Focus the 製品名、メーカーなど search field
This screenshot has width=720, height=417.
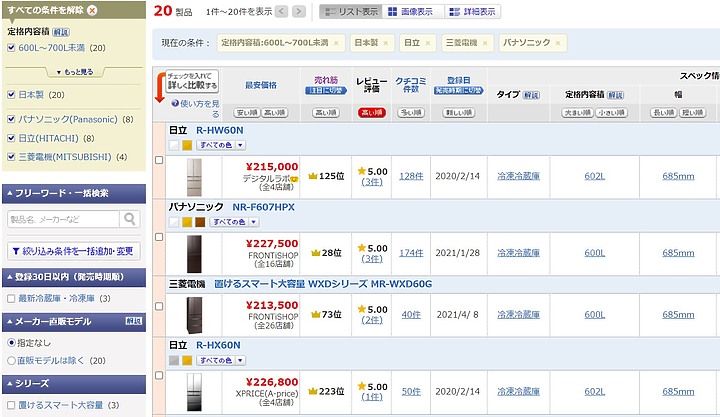(x=63, y=219)
